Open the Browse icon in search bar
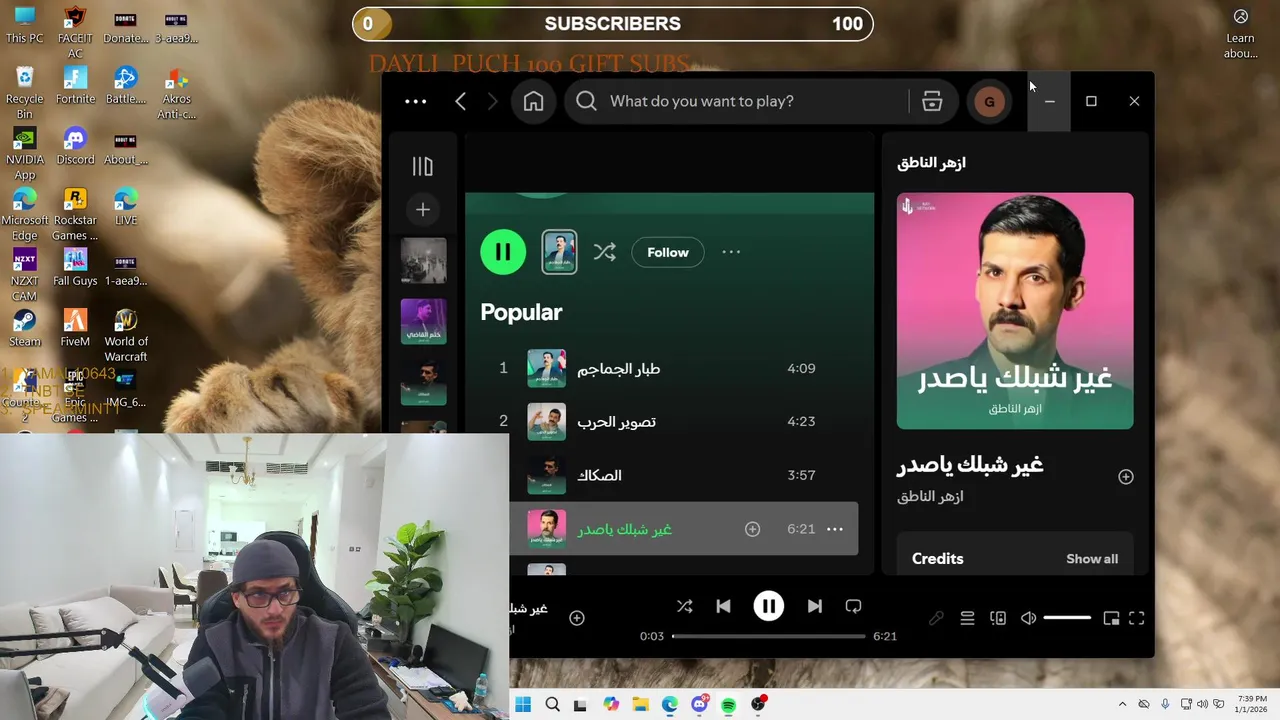This screenshot has height=720, width=1280. 932,101
